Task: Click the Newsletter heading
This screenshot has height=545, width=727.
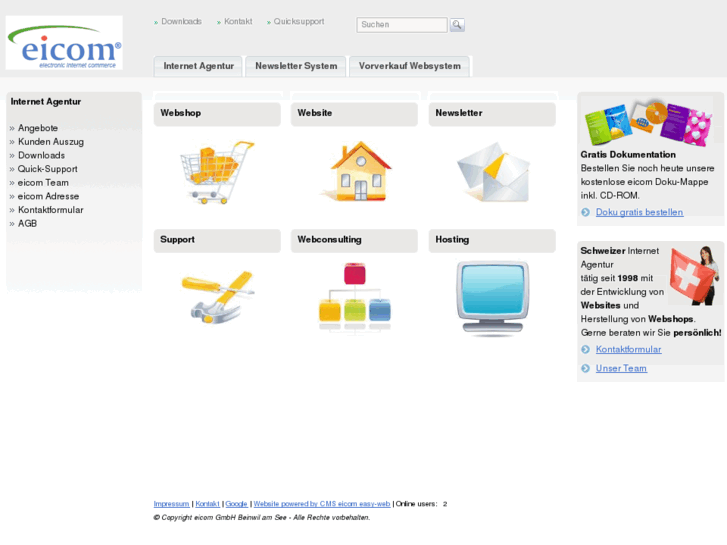Action: pyautogui.click(x=459, y=113)
